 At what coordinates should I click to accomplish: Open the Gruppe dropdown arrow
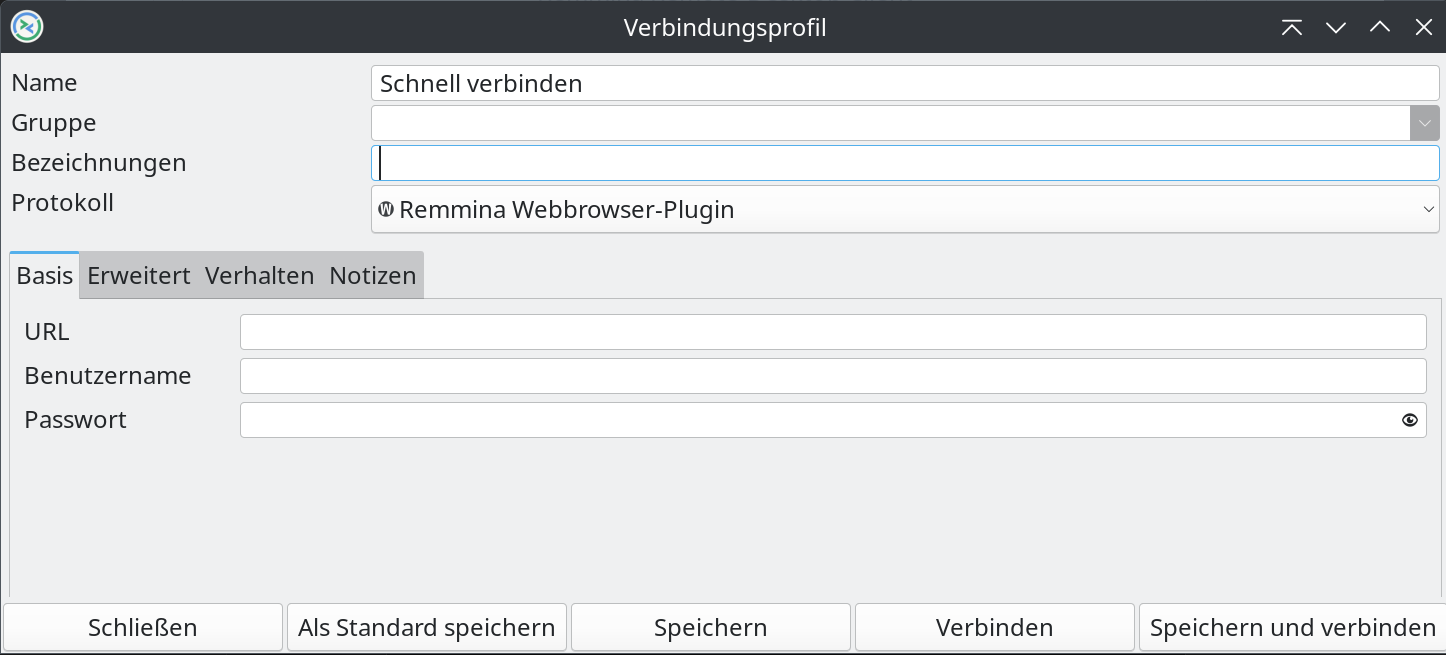click(x=1424, y=123)
